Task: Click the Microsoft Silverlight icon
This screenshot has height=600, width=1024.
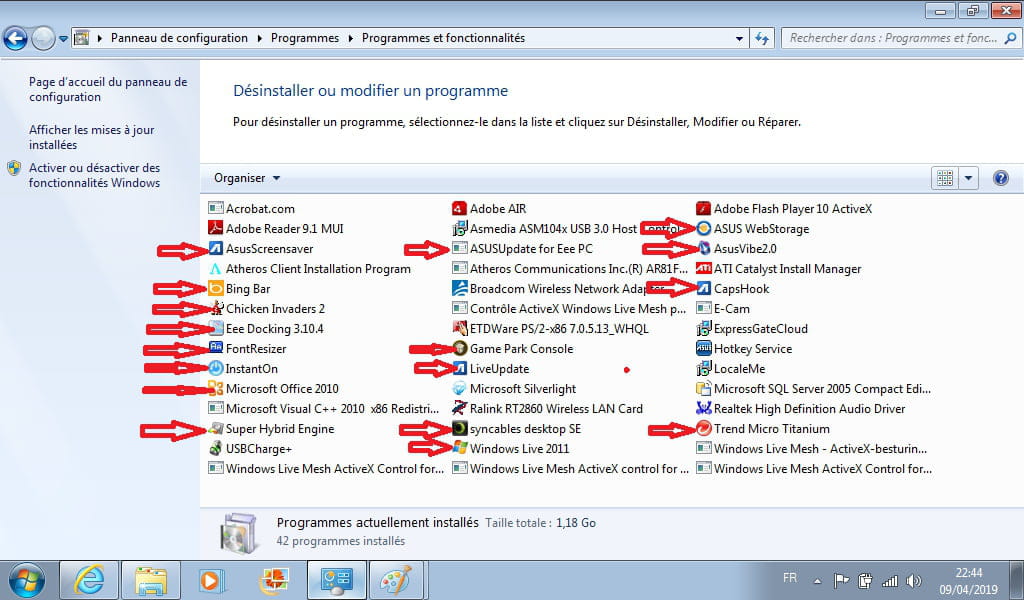Action: pyautogui.click(x=459, y=388)
